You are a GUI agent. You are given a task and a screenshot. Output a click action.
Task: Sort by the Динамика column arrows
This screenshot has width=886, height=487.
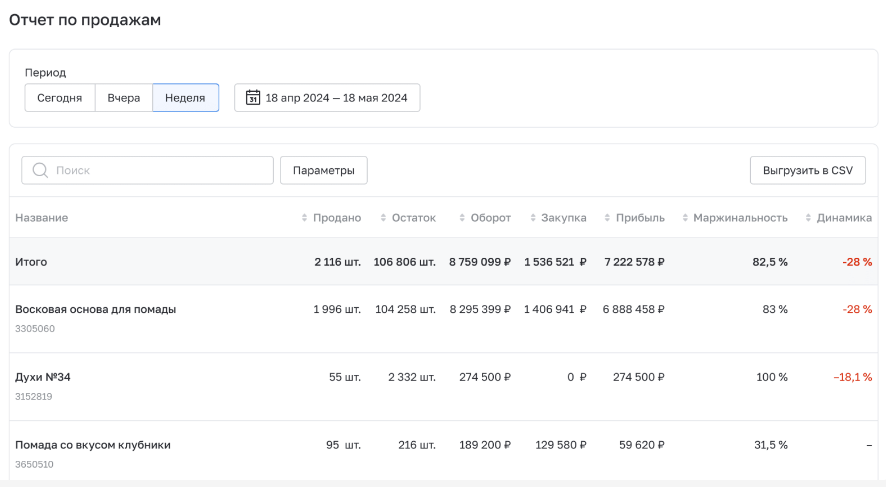(809, 218)
